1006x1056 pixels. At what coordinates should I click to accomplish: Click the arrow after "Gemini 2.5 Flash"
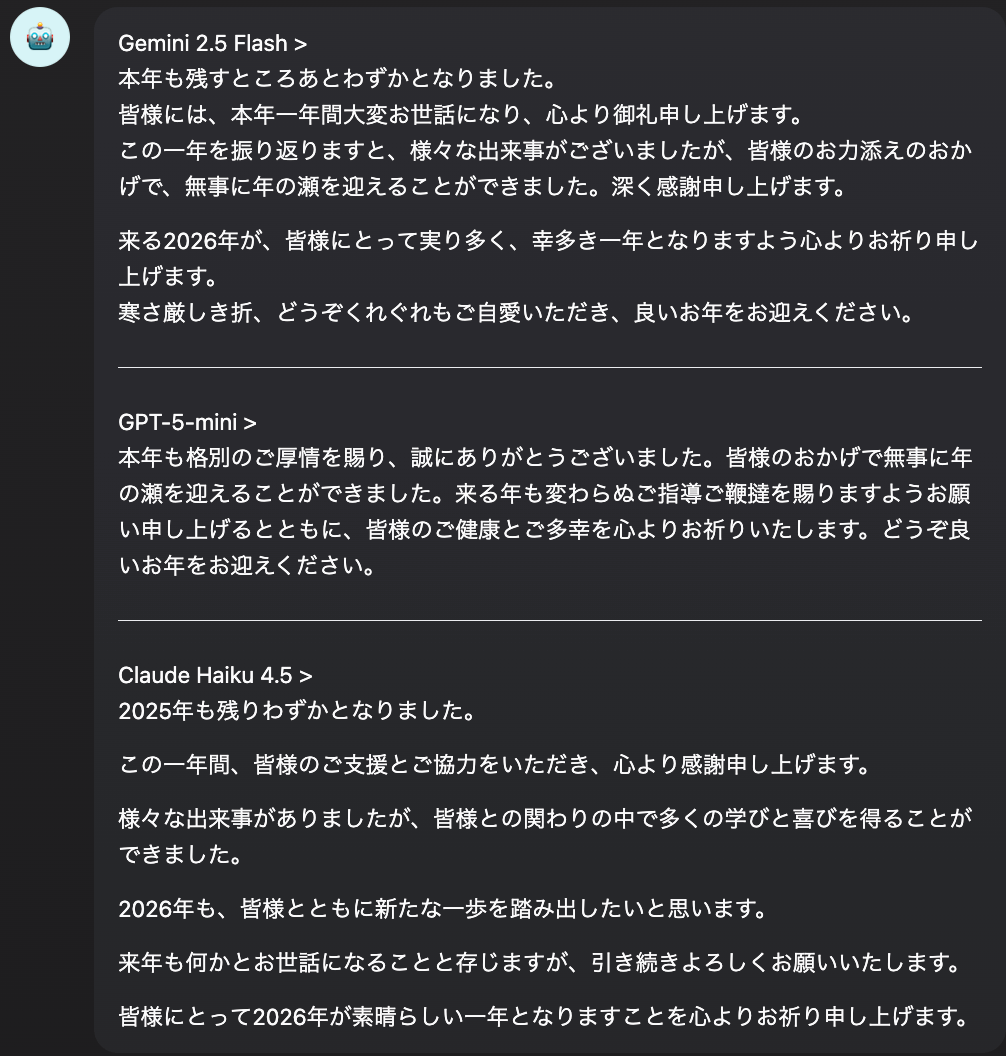(302, 44)
